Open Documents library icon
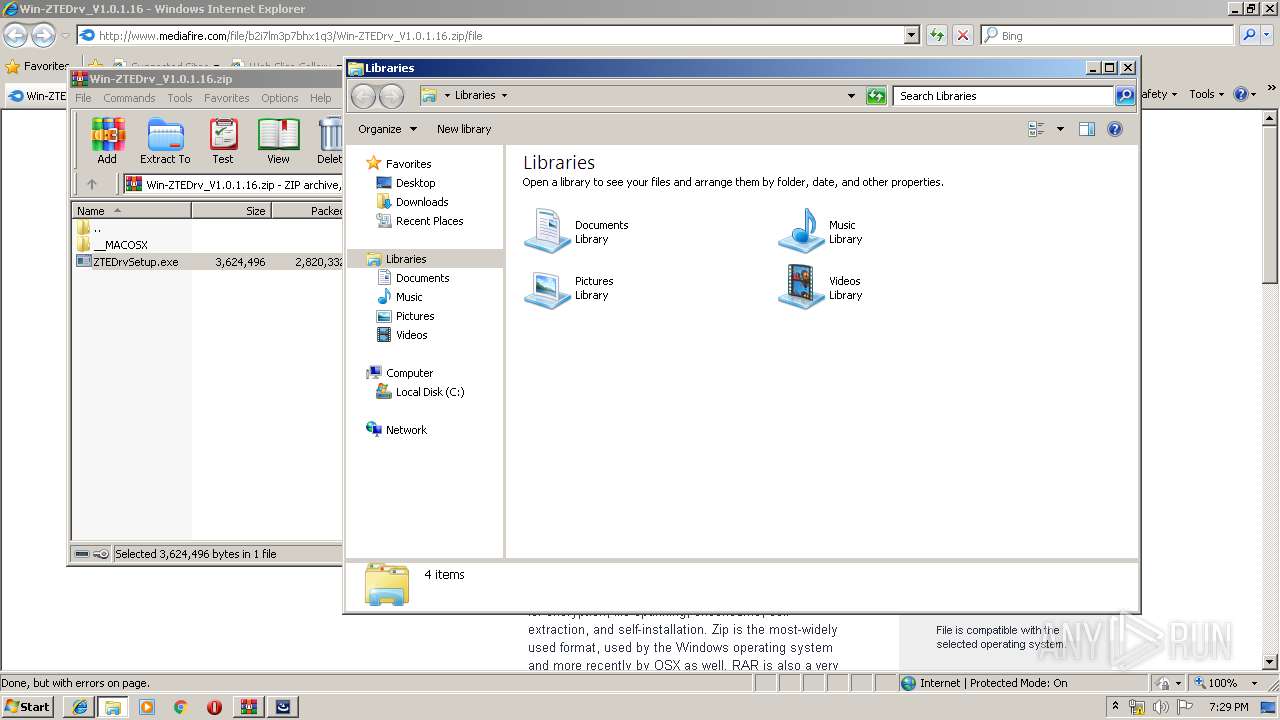The height and width of the screenshot is (720, 1280). [547, 231]
